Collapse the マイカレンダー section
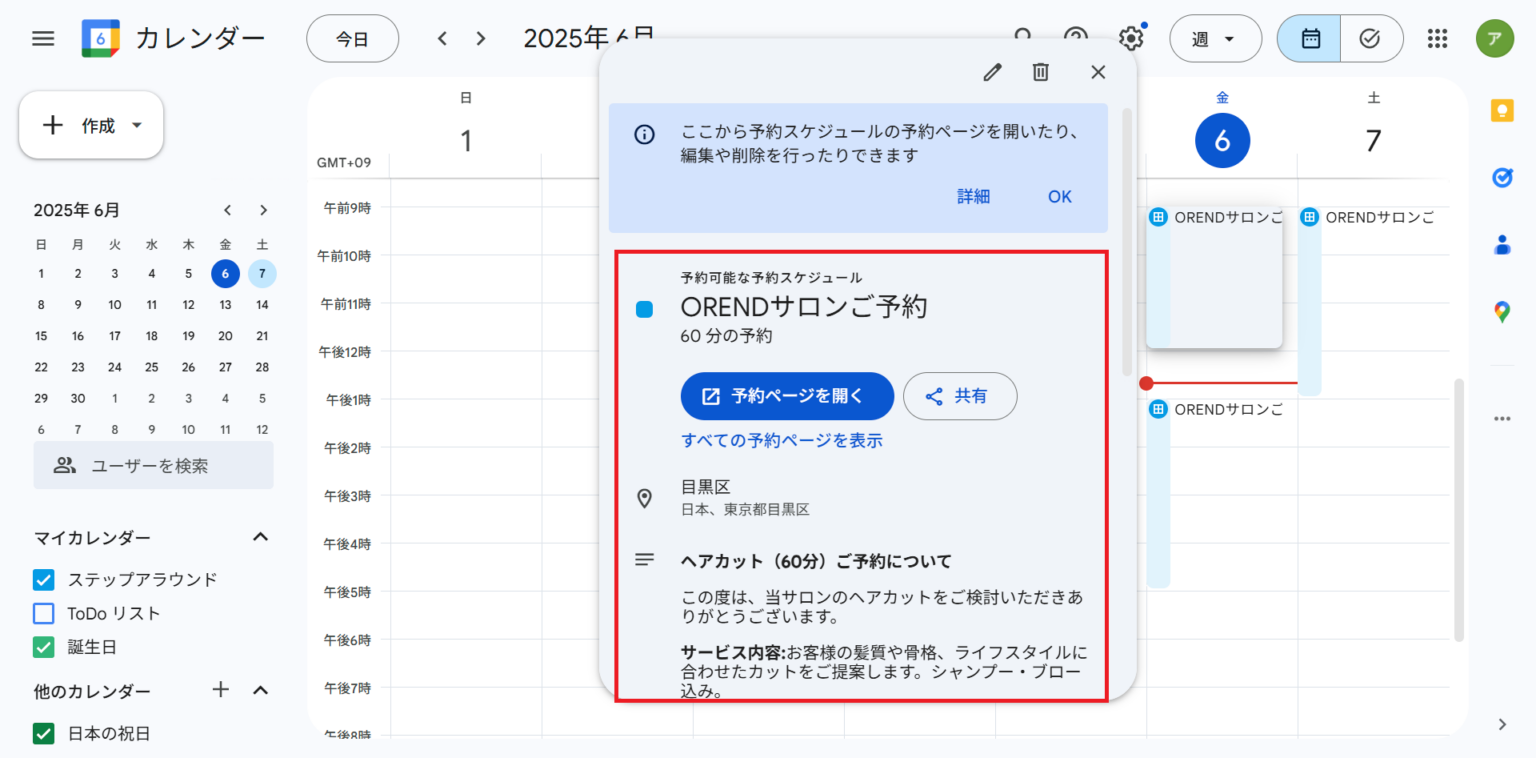Screen dimensions: 1536x758 [260, 537]
